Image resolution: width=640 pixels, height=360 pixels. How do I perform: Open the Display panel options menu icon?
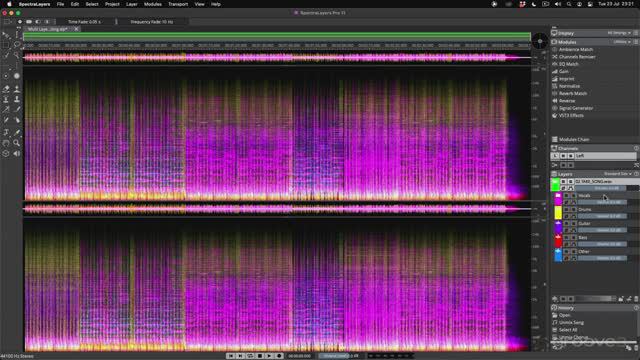636,33
